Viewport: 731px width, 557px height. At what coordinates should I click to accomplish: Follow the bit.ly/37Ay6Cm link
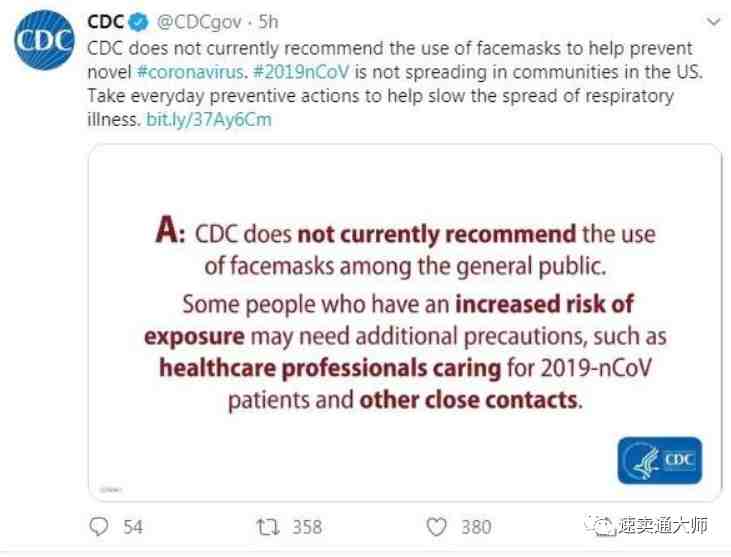click(x=209, y=120)
